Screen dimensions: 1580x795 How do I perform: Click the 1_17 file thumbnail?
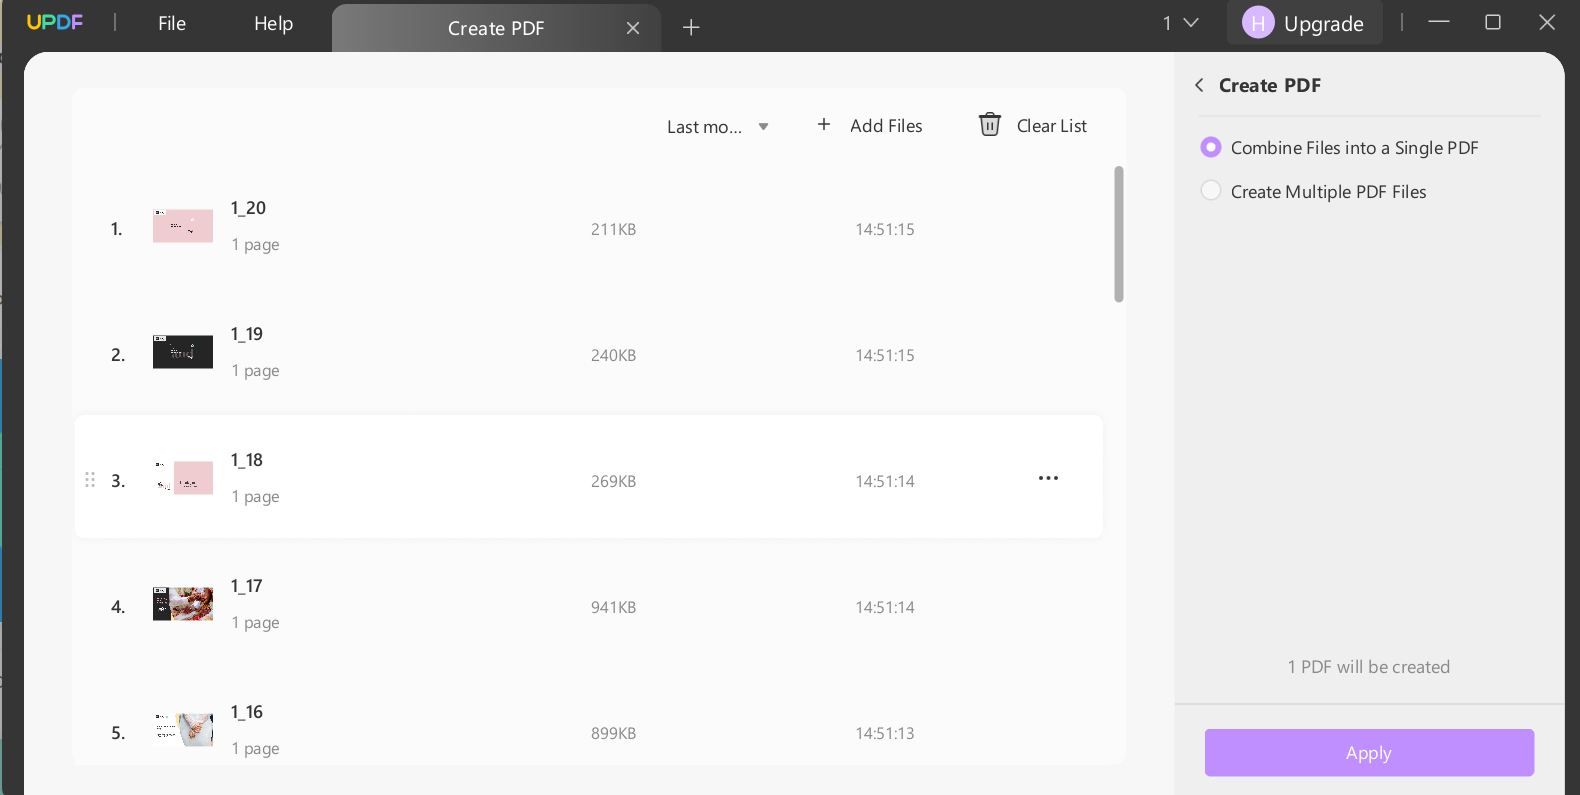coord(183,604)
